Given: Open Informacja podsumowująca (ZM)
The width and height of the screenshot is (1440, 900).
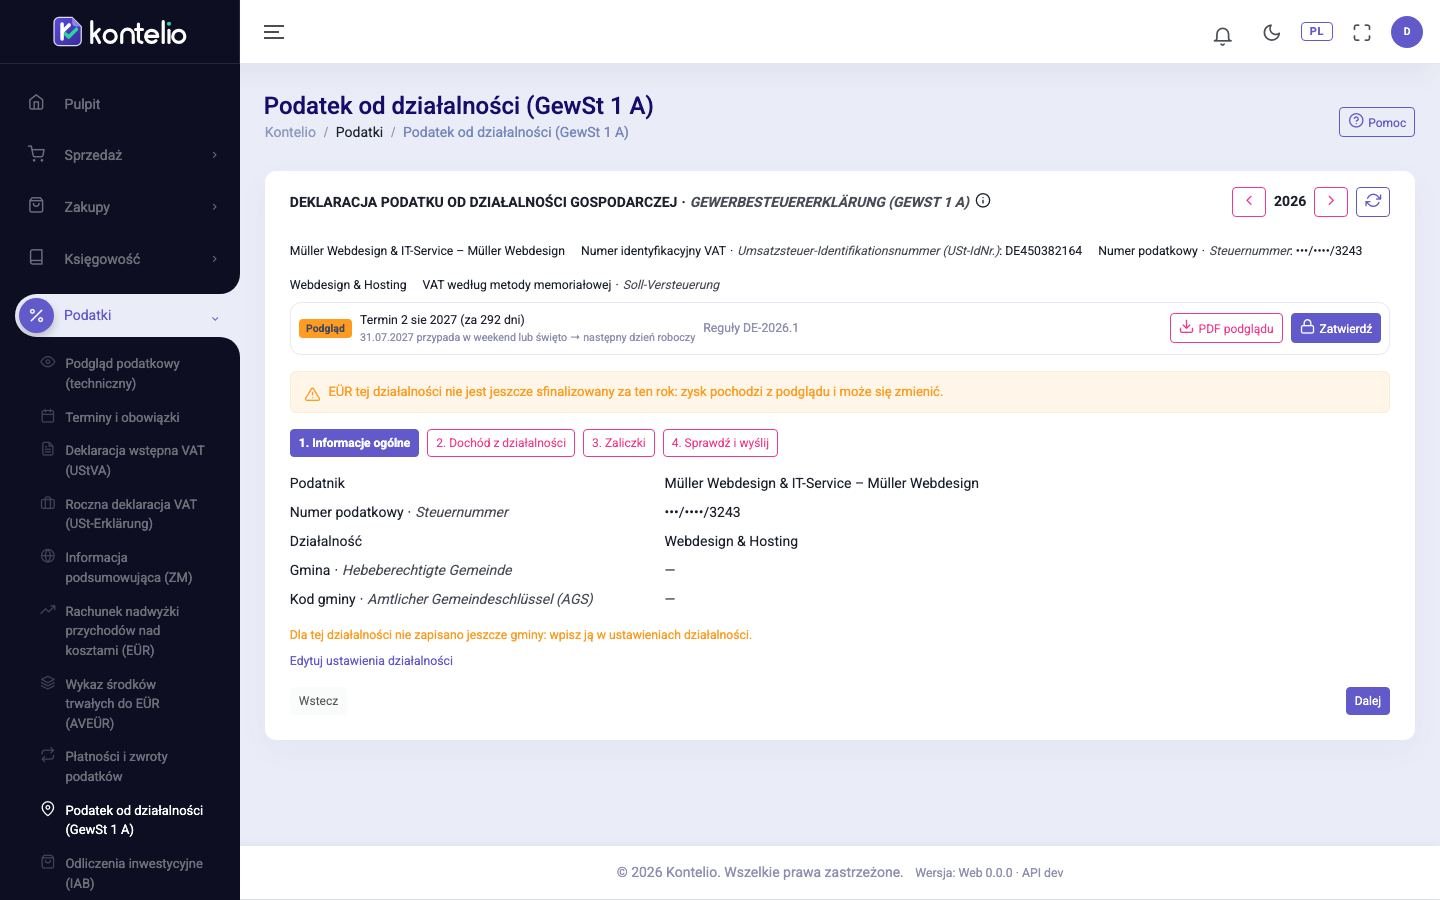Looking at the screenshot, I should click(130, 567).
